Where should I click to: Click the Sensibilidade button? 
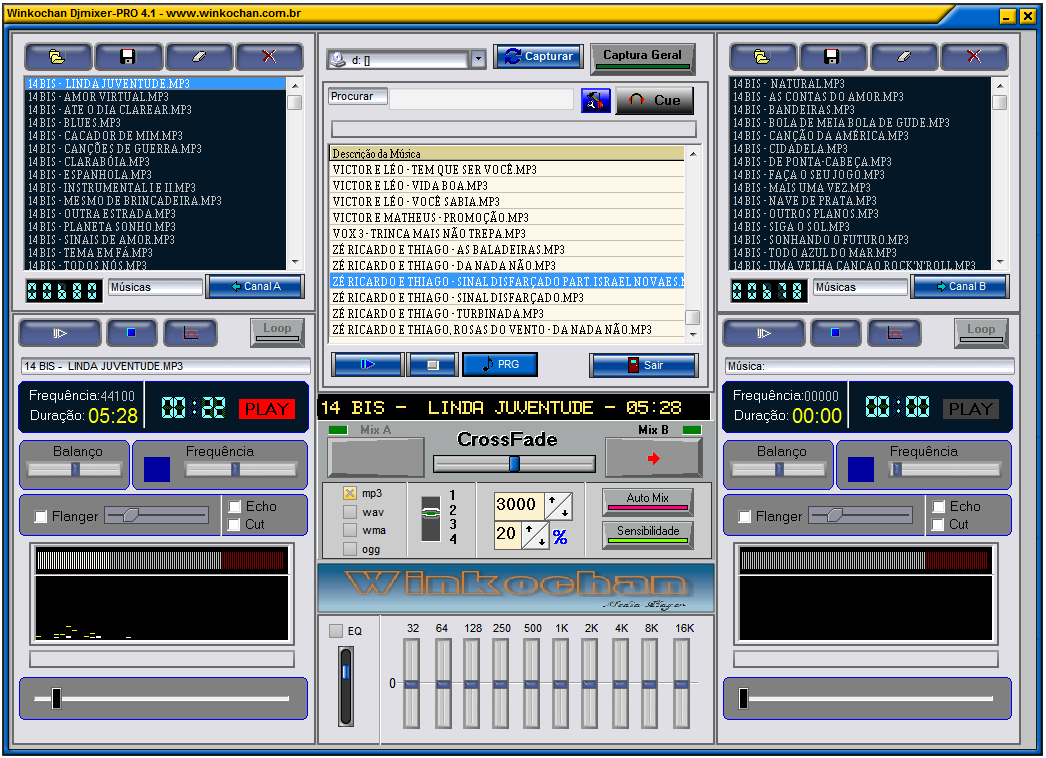point(647,534)
